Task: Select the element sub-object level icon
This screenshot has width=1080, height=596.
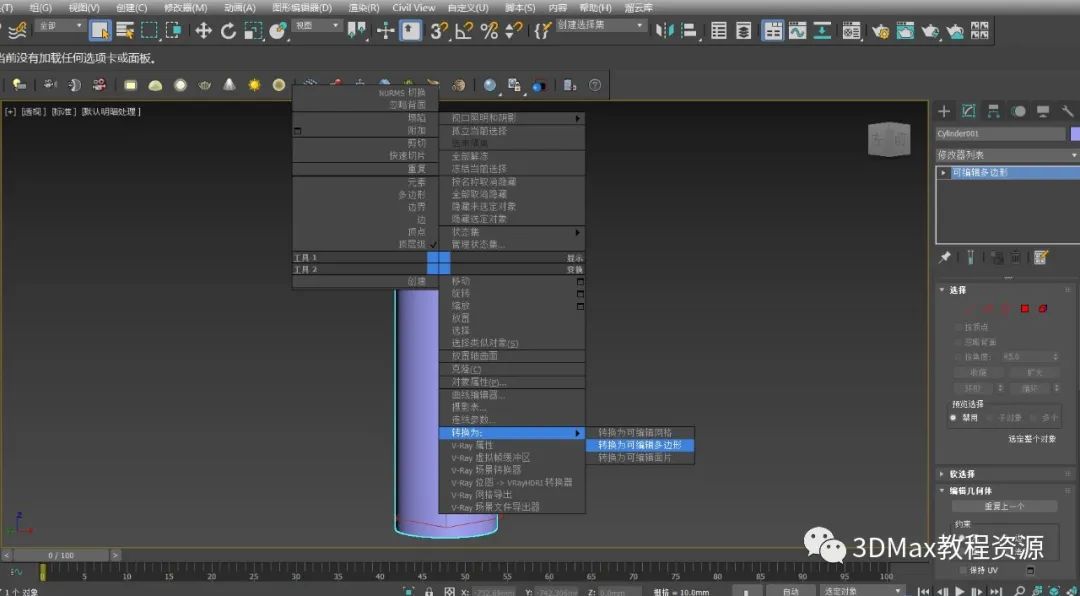Action: coord(1042,309)
